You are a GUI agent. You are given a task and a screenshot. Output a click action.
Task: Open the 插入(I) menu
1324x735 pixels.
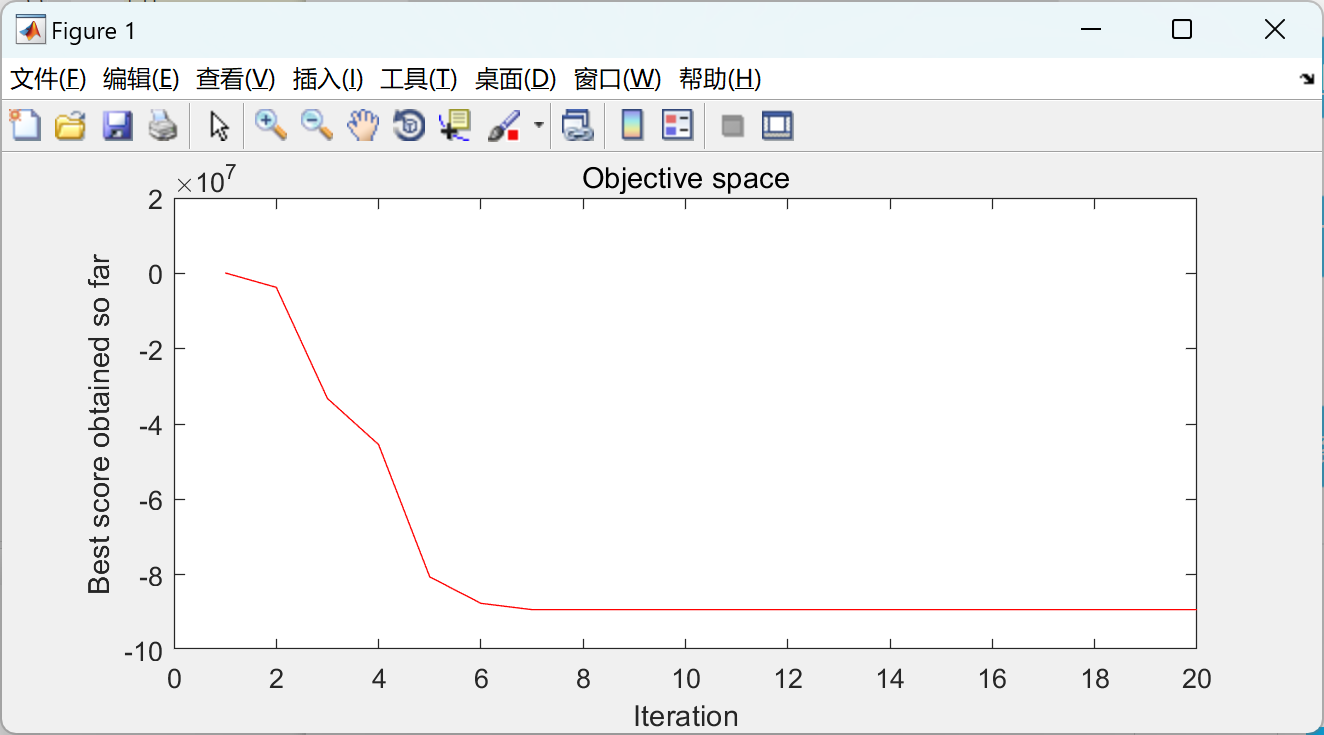pyautogui.click(x=327, y=79)
